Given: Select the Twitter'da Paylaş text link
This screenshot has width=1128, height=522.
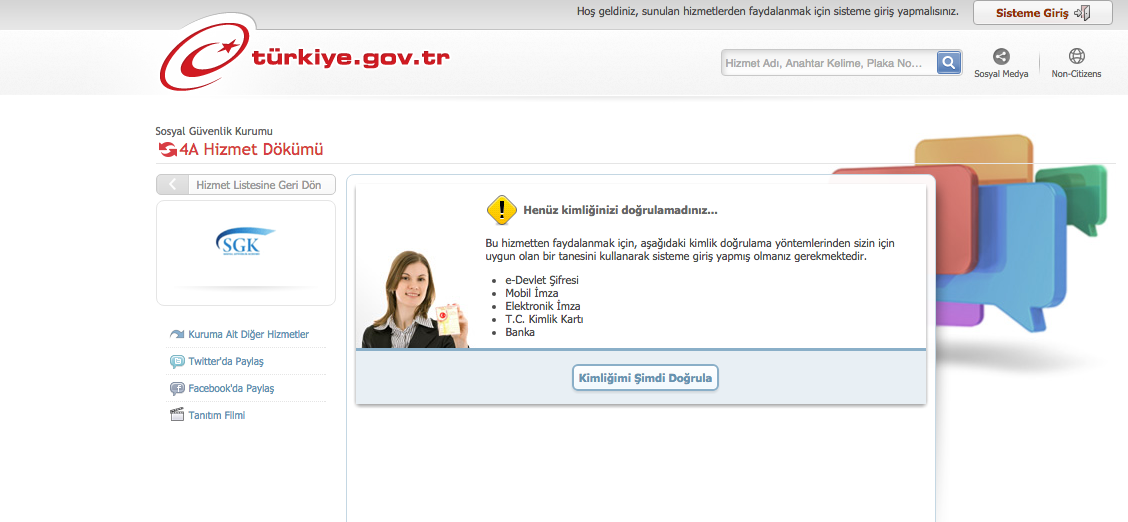Looking at the screenshot, I should coord(226,362).
